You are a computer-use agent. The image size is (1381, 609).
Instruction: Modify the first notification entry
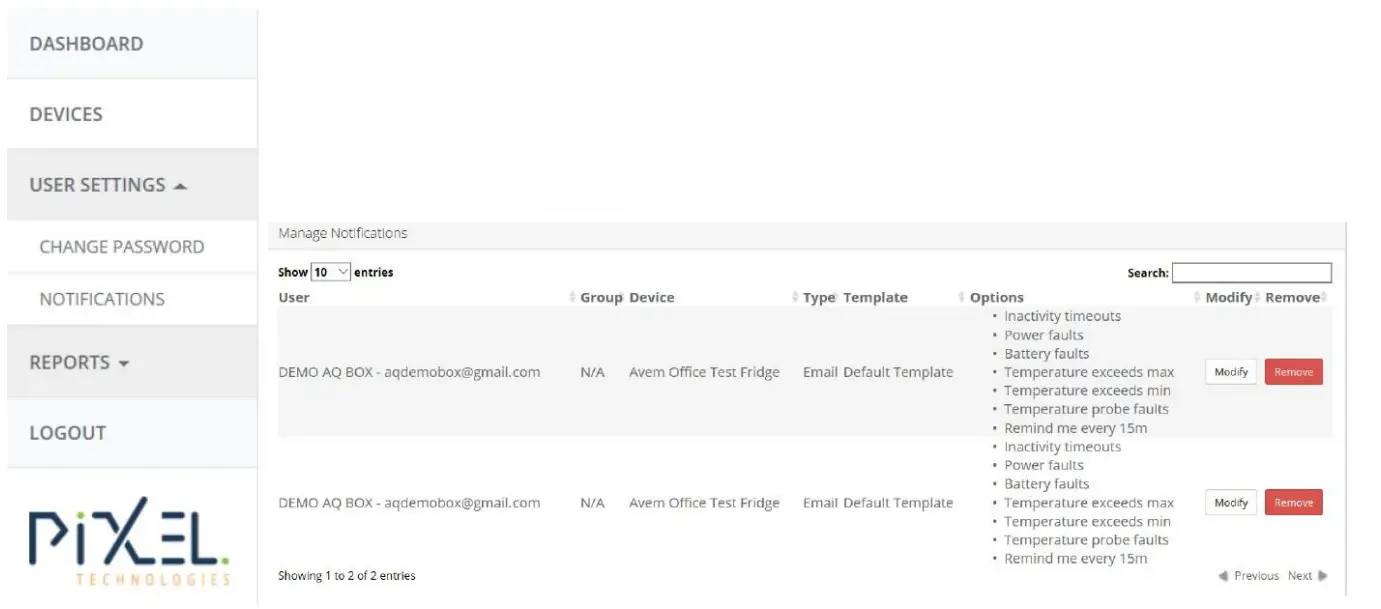point(1230,372)
